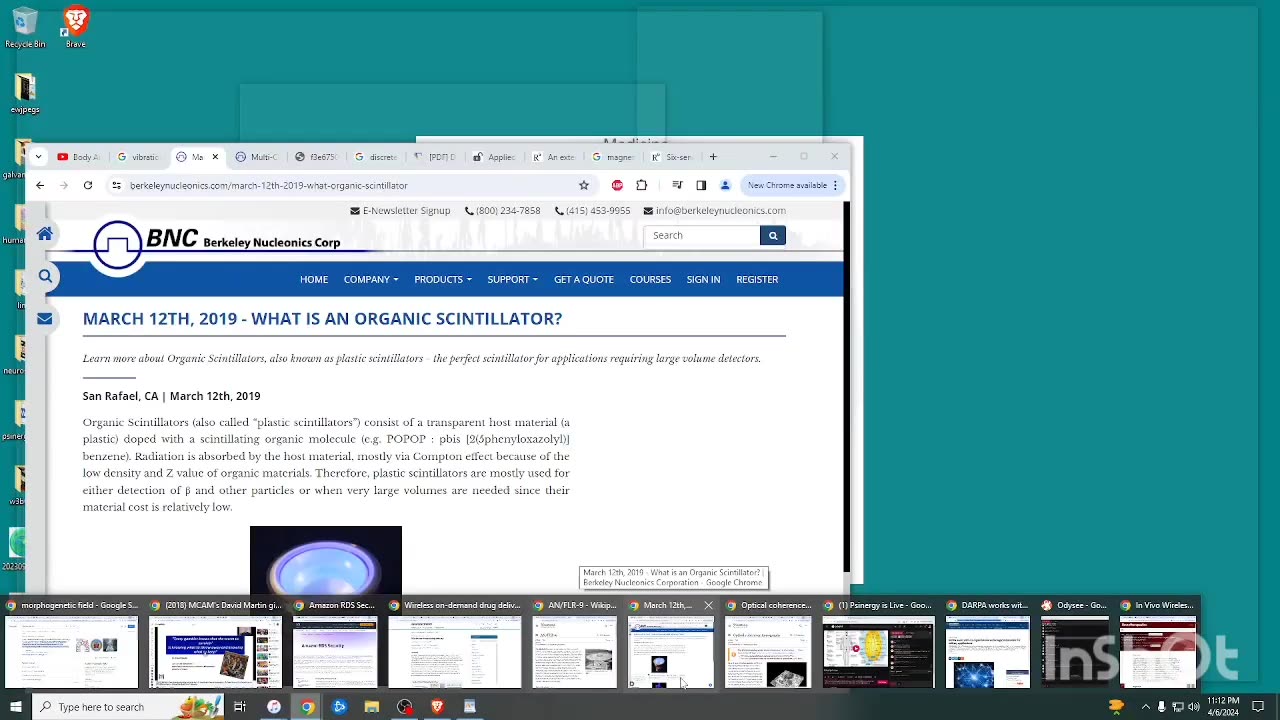1280x720 pixels.
Task: Switch to the 'f3e675' tab
Action: coord(316,157)
